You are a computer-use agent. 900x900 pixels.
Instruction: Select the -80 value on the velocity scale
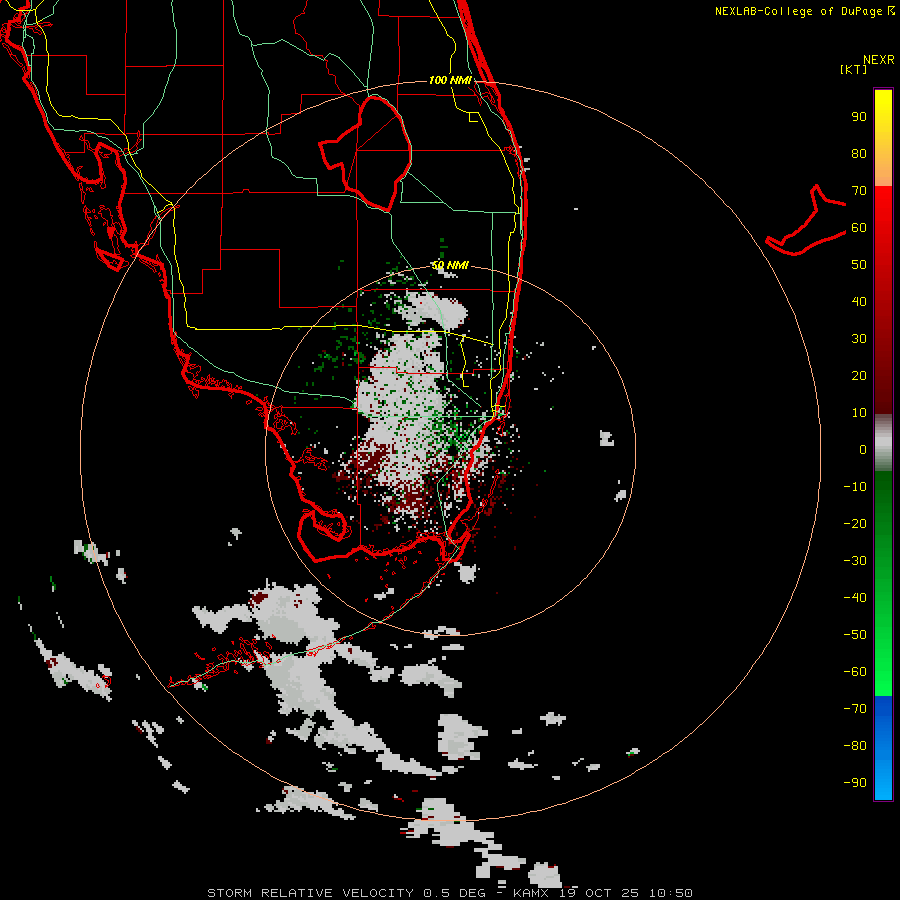tap(855, 746)
